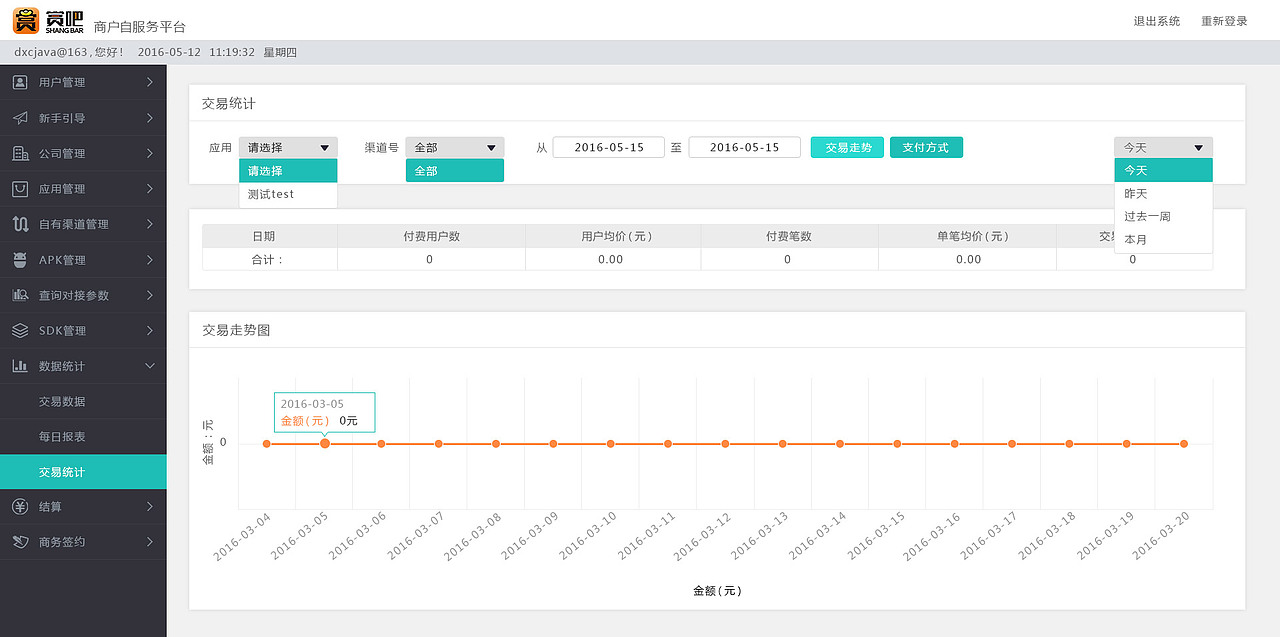
Task: Click the 查询对接参数 chart icon
Action: click(x=20, y=295)
